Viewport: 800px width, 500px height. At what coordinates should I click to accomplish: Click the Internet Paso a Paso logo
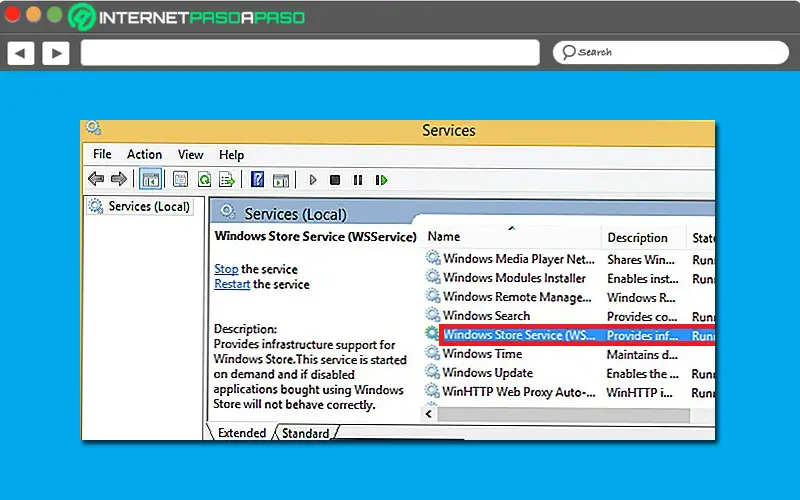[187, 17]
